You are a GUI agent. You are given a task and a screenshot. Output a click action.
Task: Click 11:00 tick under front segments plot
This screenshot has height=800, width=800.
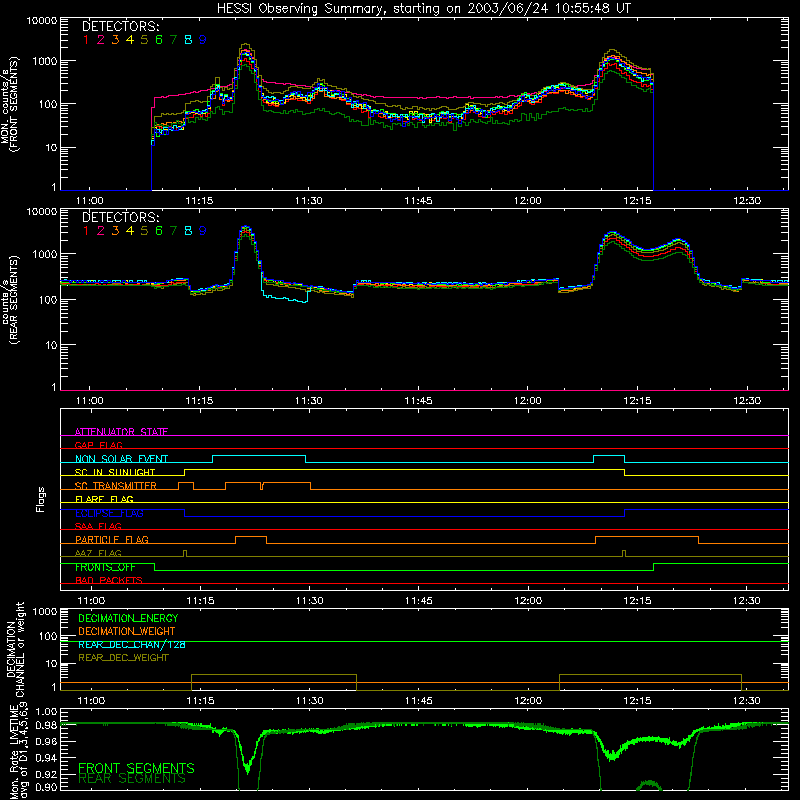[x=90, y=201]
